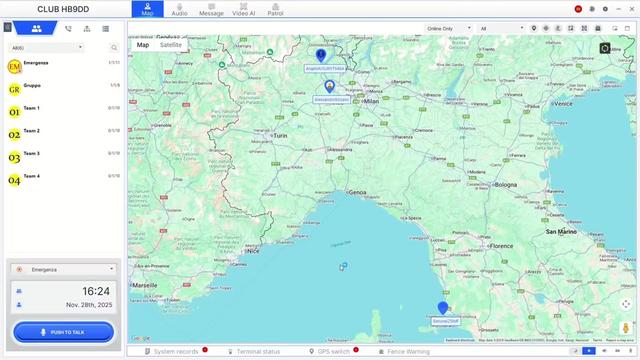Click the yellow 01 group badge
The image size is (640, 360).
[x=14, y=112]
